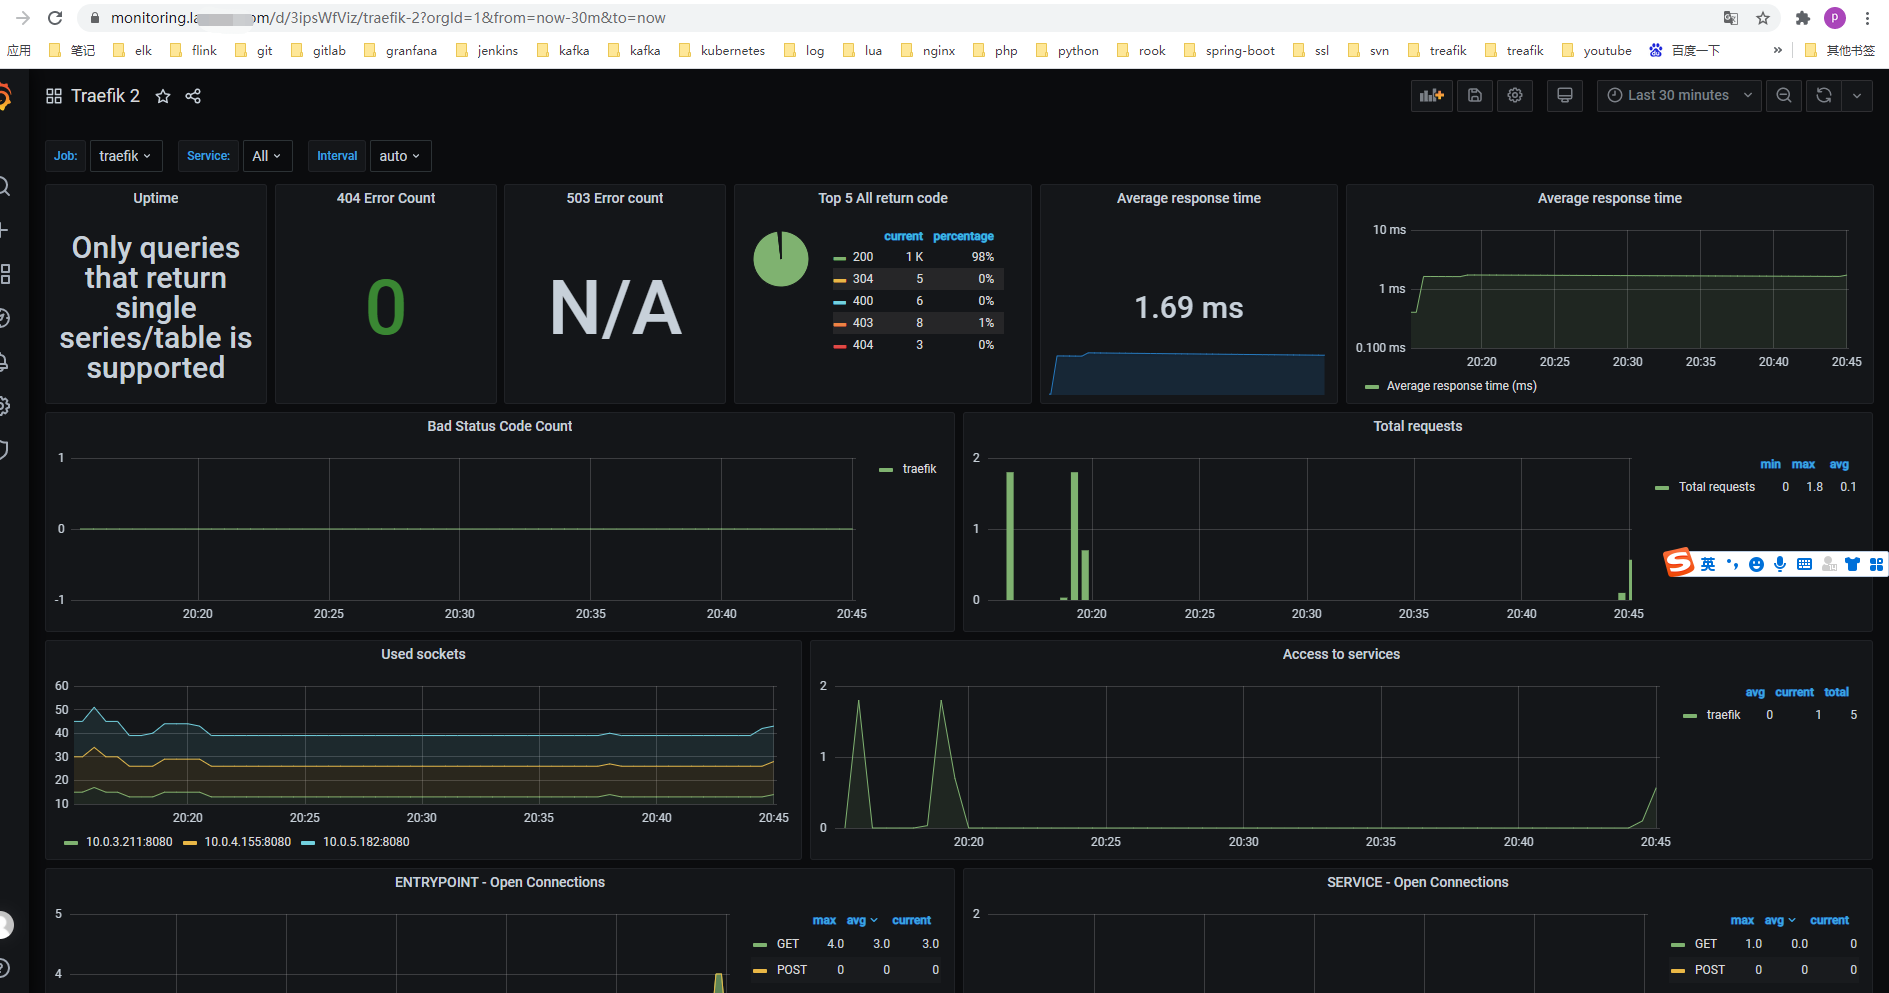Click the translate page icon in address bar

point(1731,18)
